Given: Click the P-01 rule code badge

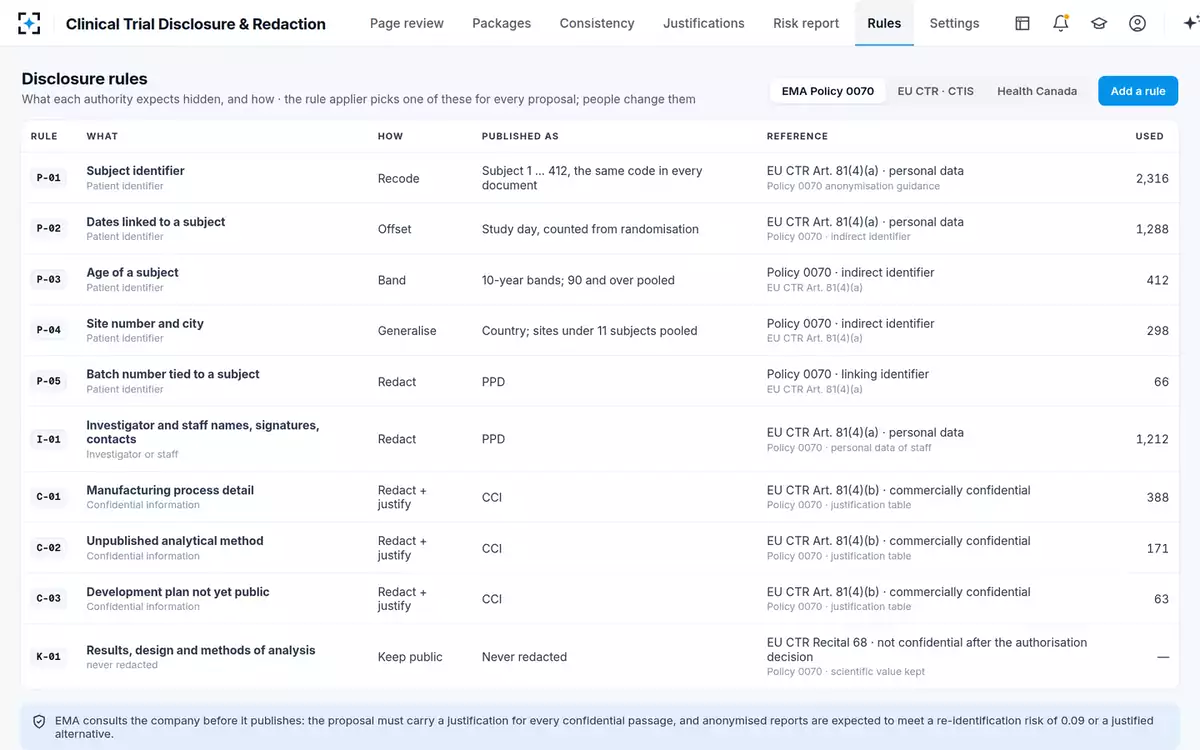Looking at the screenshot, I should point(49,178).
